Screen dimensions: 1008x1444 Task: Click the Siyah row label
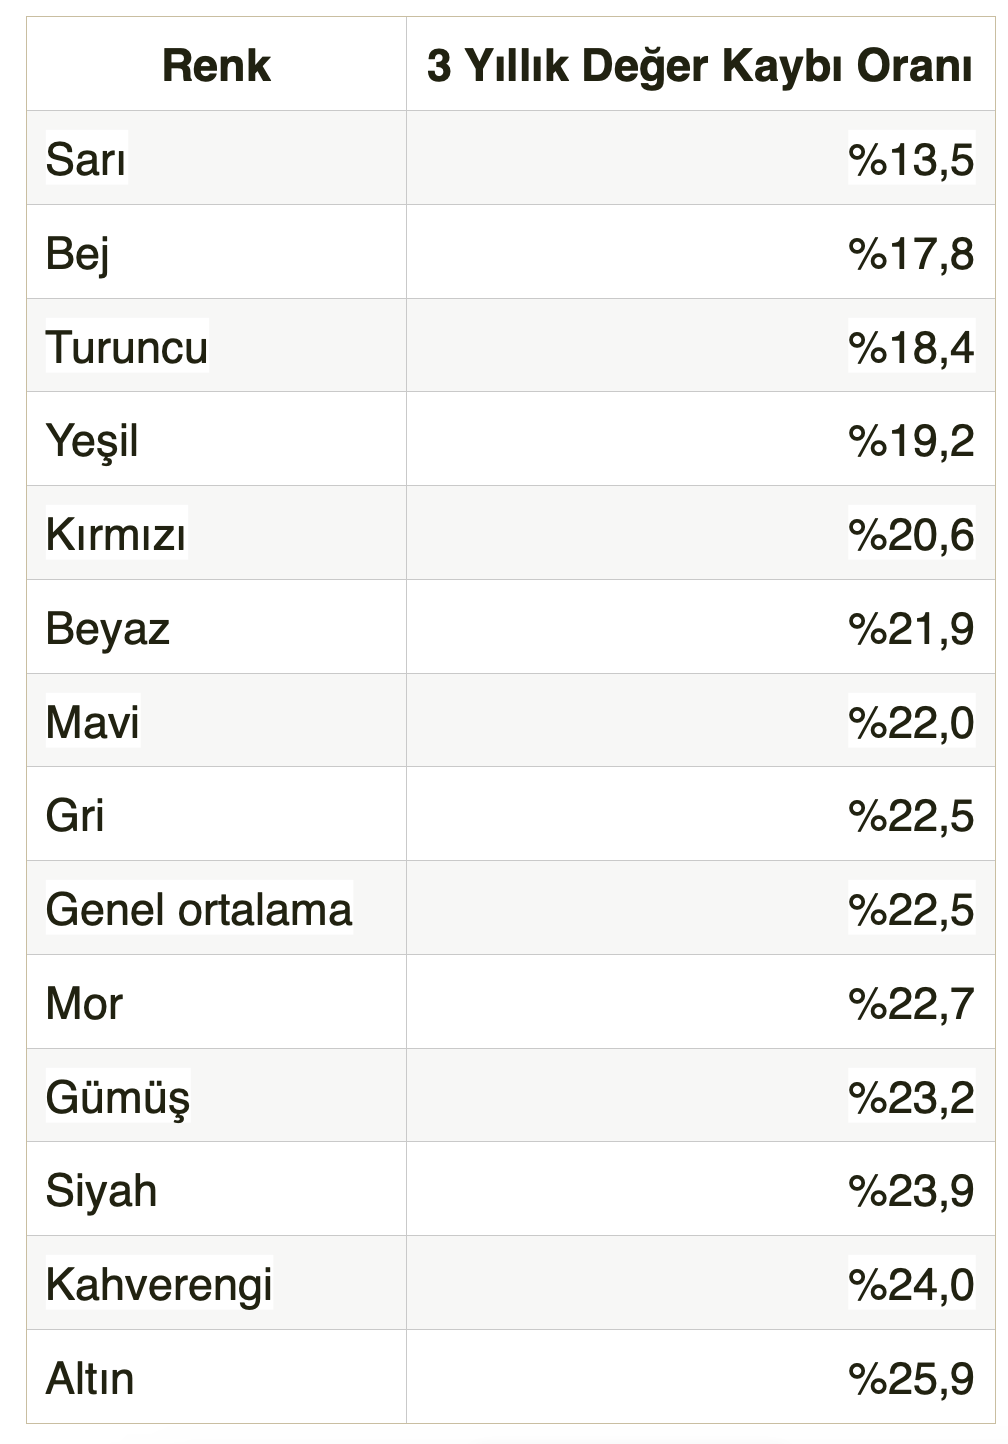[x=101, y=1191]
